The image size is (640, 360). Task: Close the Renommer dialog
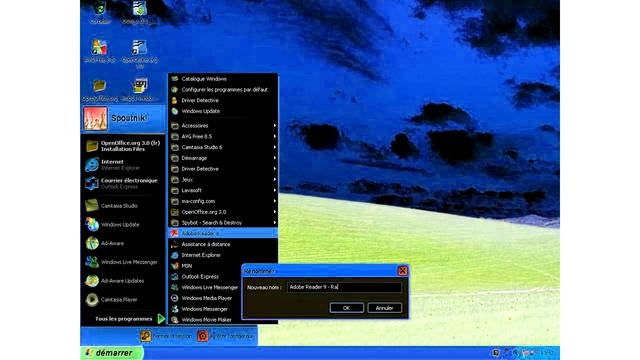coord(402,271)
